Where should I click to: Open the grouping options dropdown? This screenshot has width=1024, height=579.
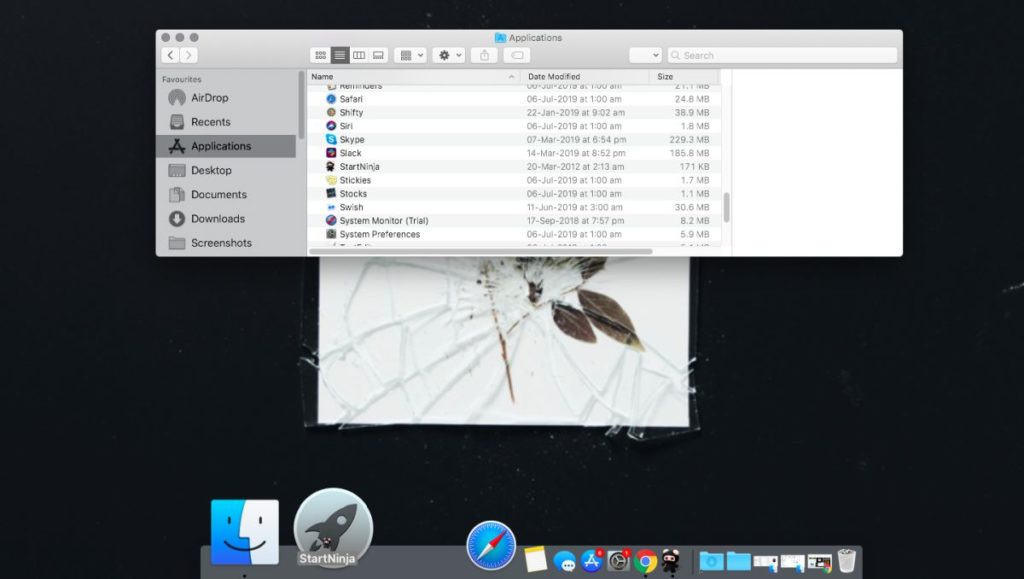tap(413, 55)
